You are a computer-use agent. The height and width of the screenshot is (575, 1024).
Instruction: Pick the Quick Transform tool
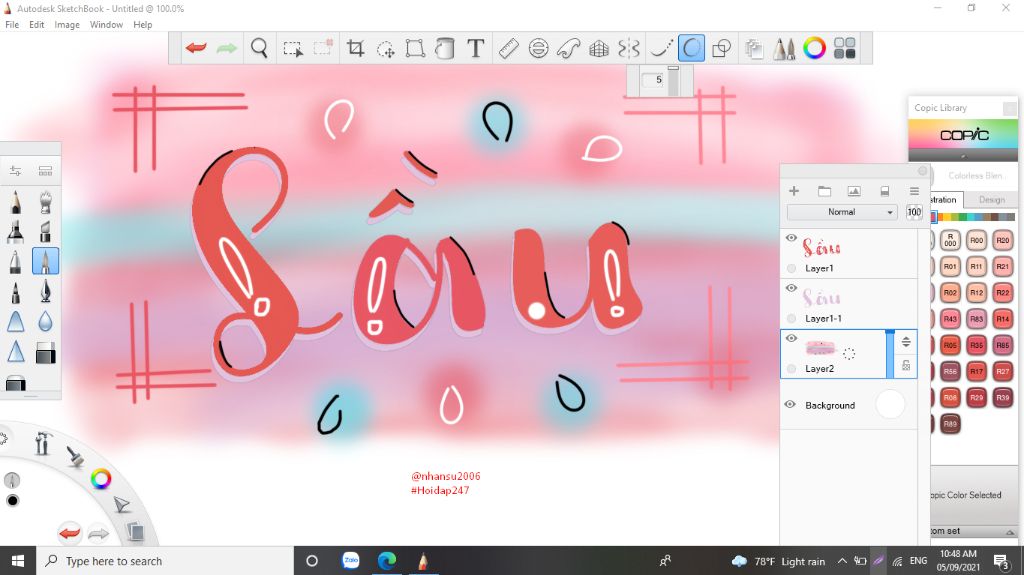386,48
